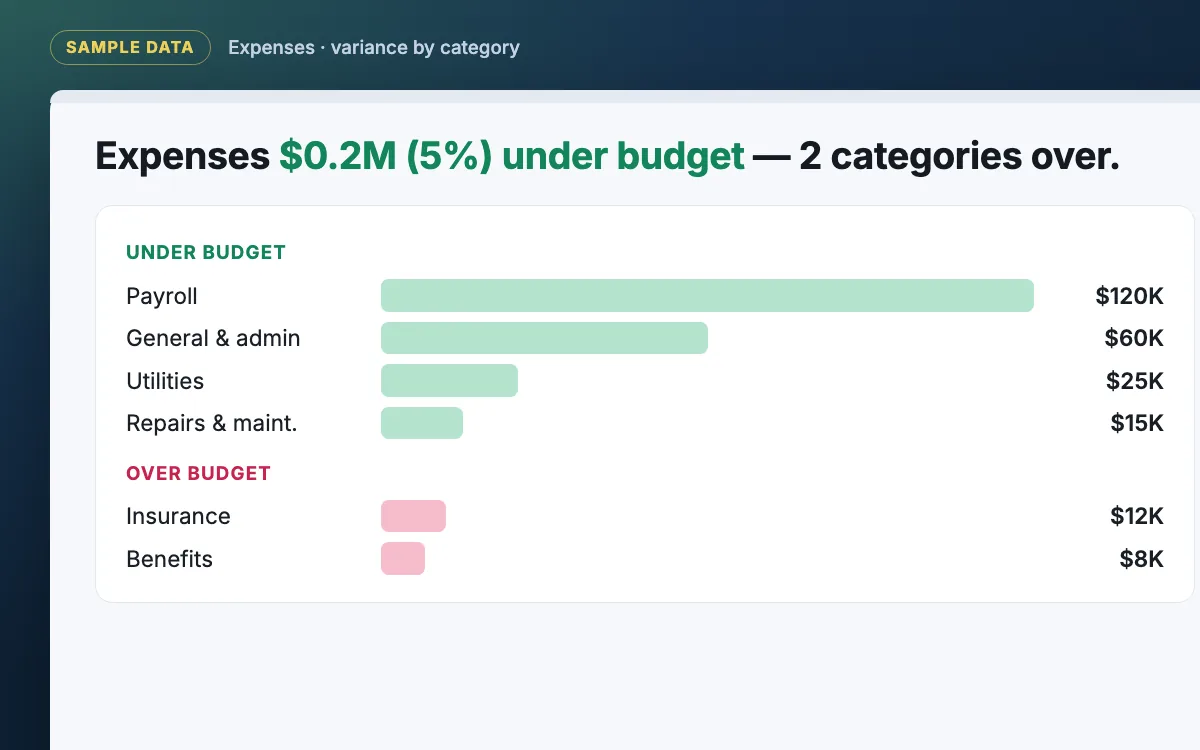The height and width of the screenshot is (750, 1200).
Task: Select the $12K Insurance value
Action: [1137, 516]
